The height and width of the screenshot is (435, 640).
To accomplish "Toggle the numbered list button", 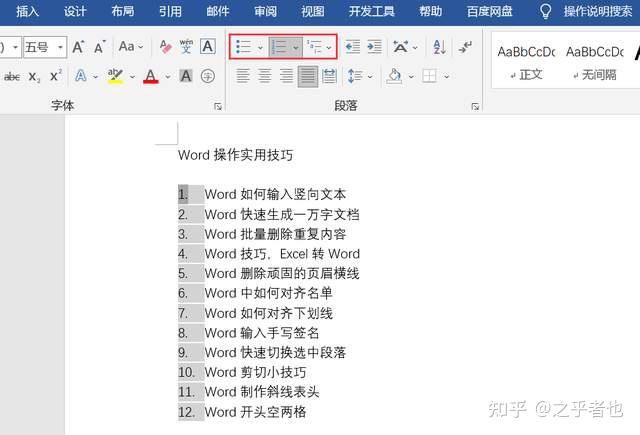I will pos(279,47).
